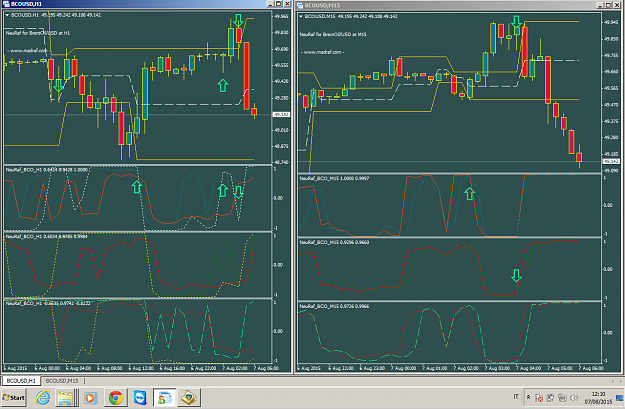The height and width of the screenshot is (409, 625).
Task: Open the clock showing 12:30
Action: coord(598,397)
